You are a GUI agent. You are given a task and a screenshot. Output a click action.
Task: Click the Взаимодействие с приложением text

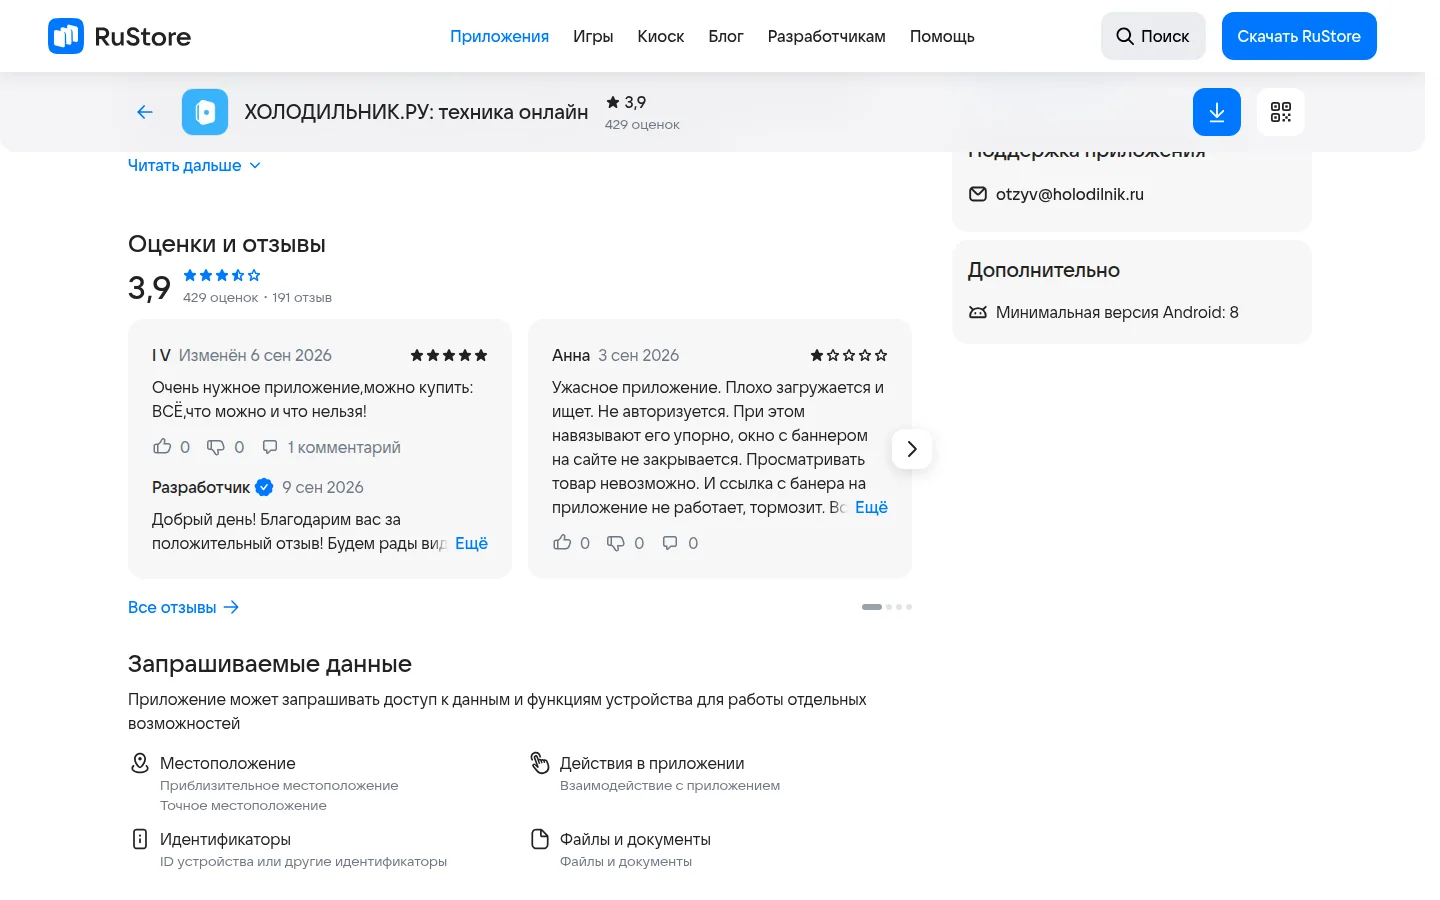click(670, 785)
